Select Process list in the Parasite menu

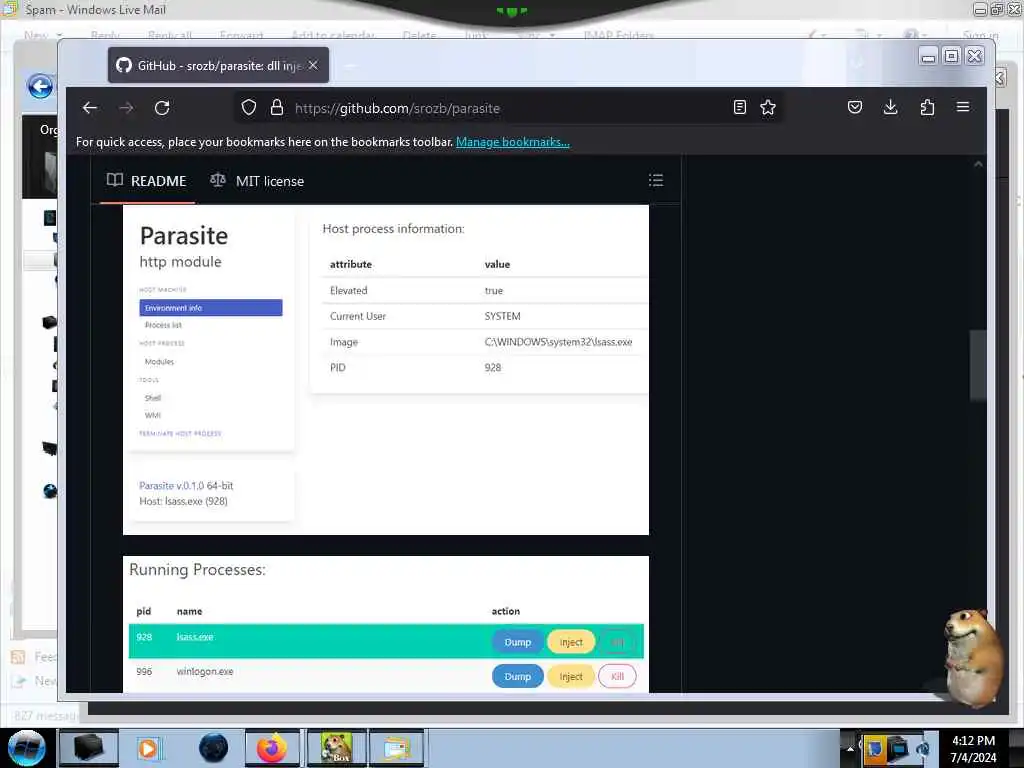click(163, 325)
